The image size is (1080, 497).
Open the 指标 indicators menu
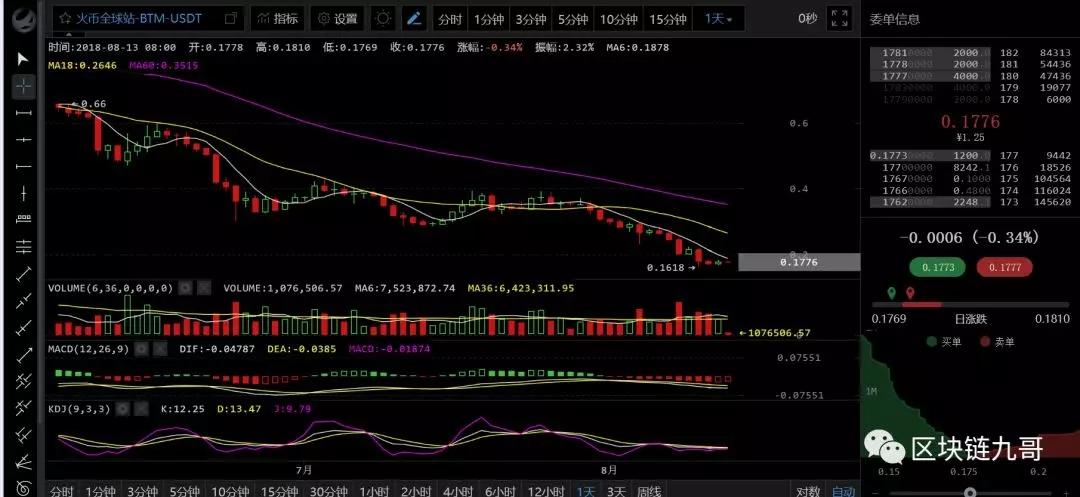(278, 19)
